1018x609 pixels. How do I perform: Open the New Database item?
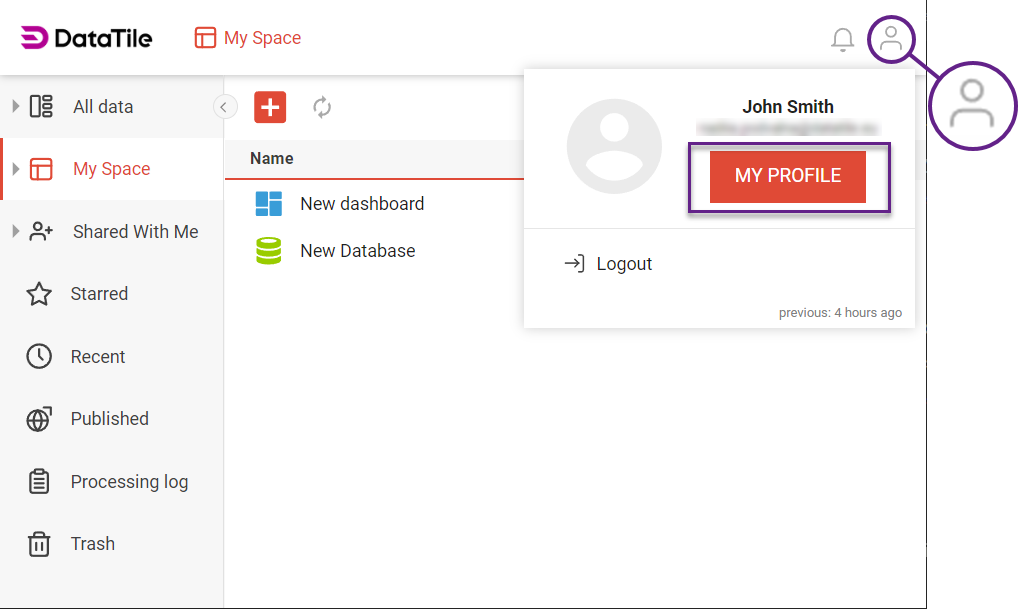[357, 250]
